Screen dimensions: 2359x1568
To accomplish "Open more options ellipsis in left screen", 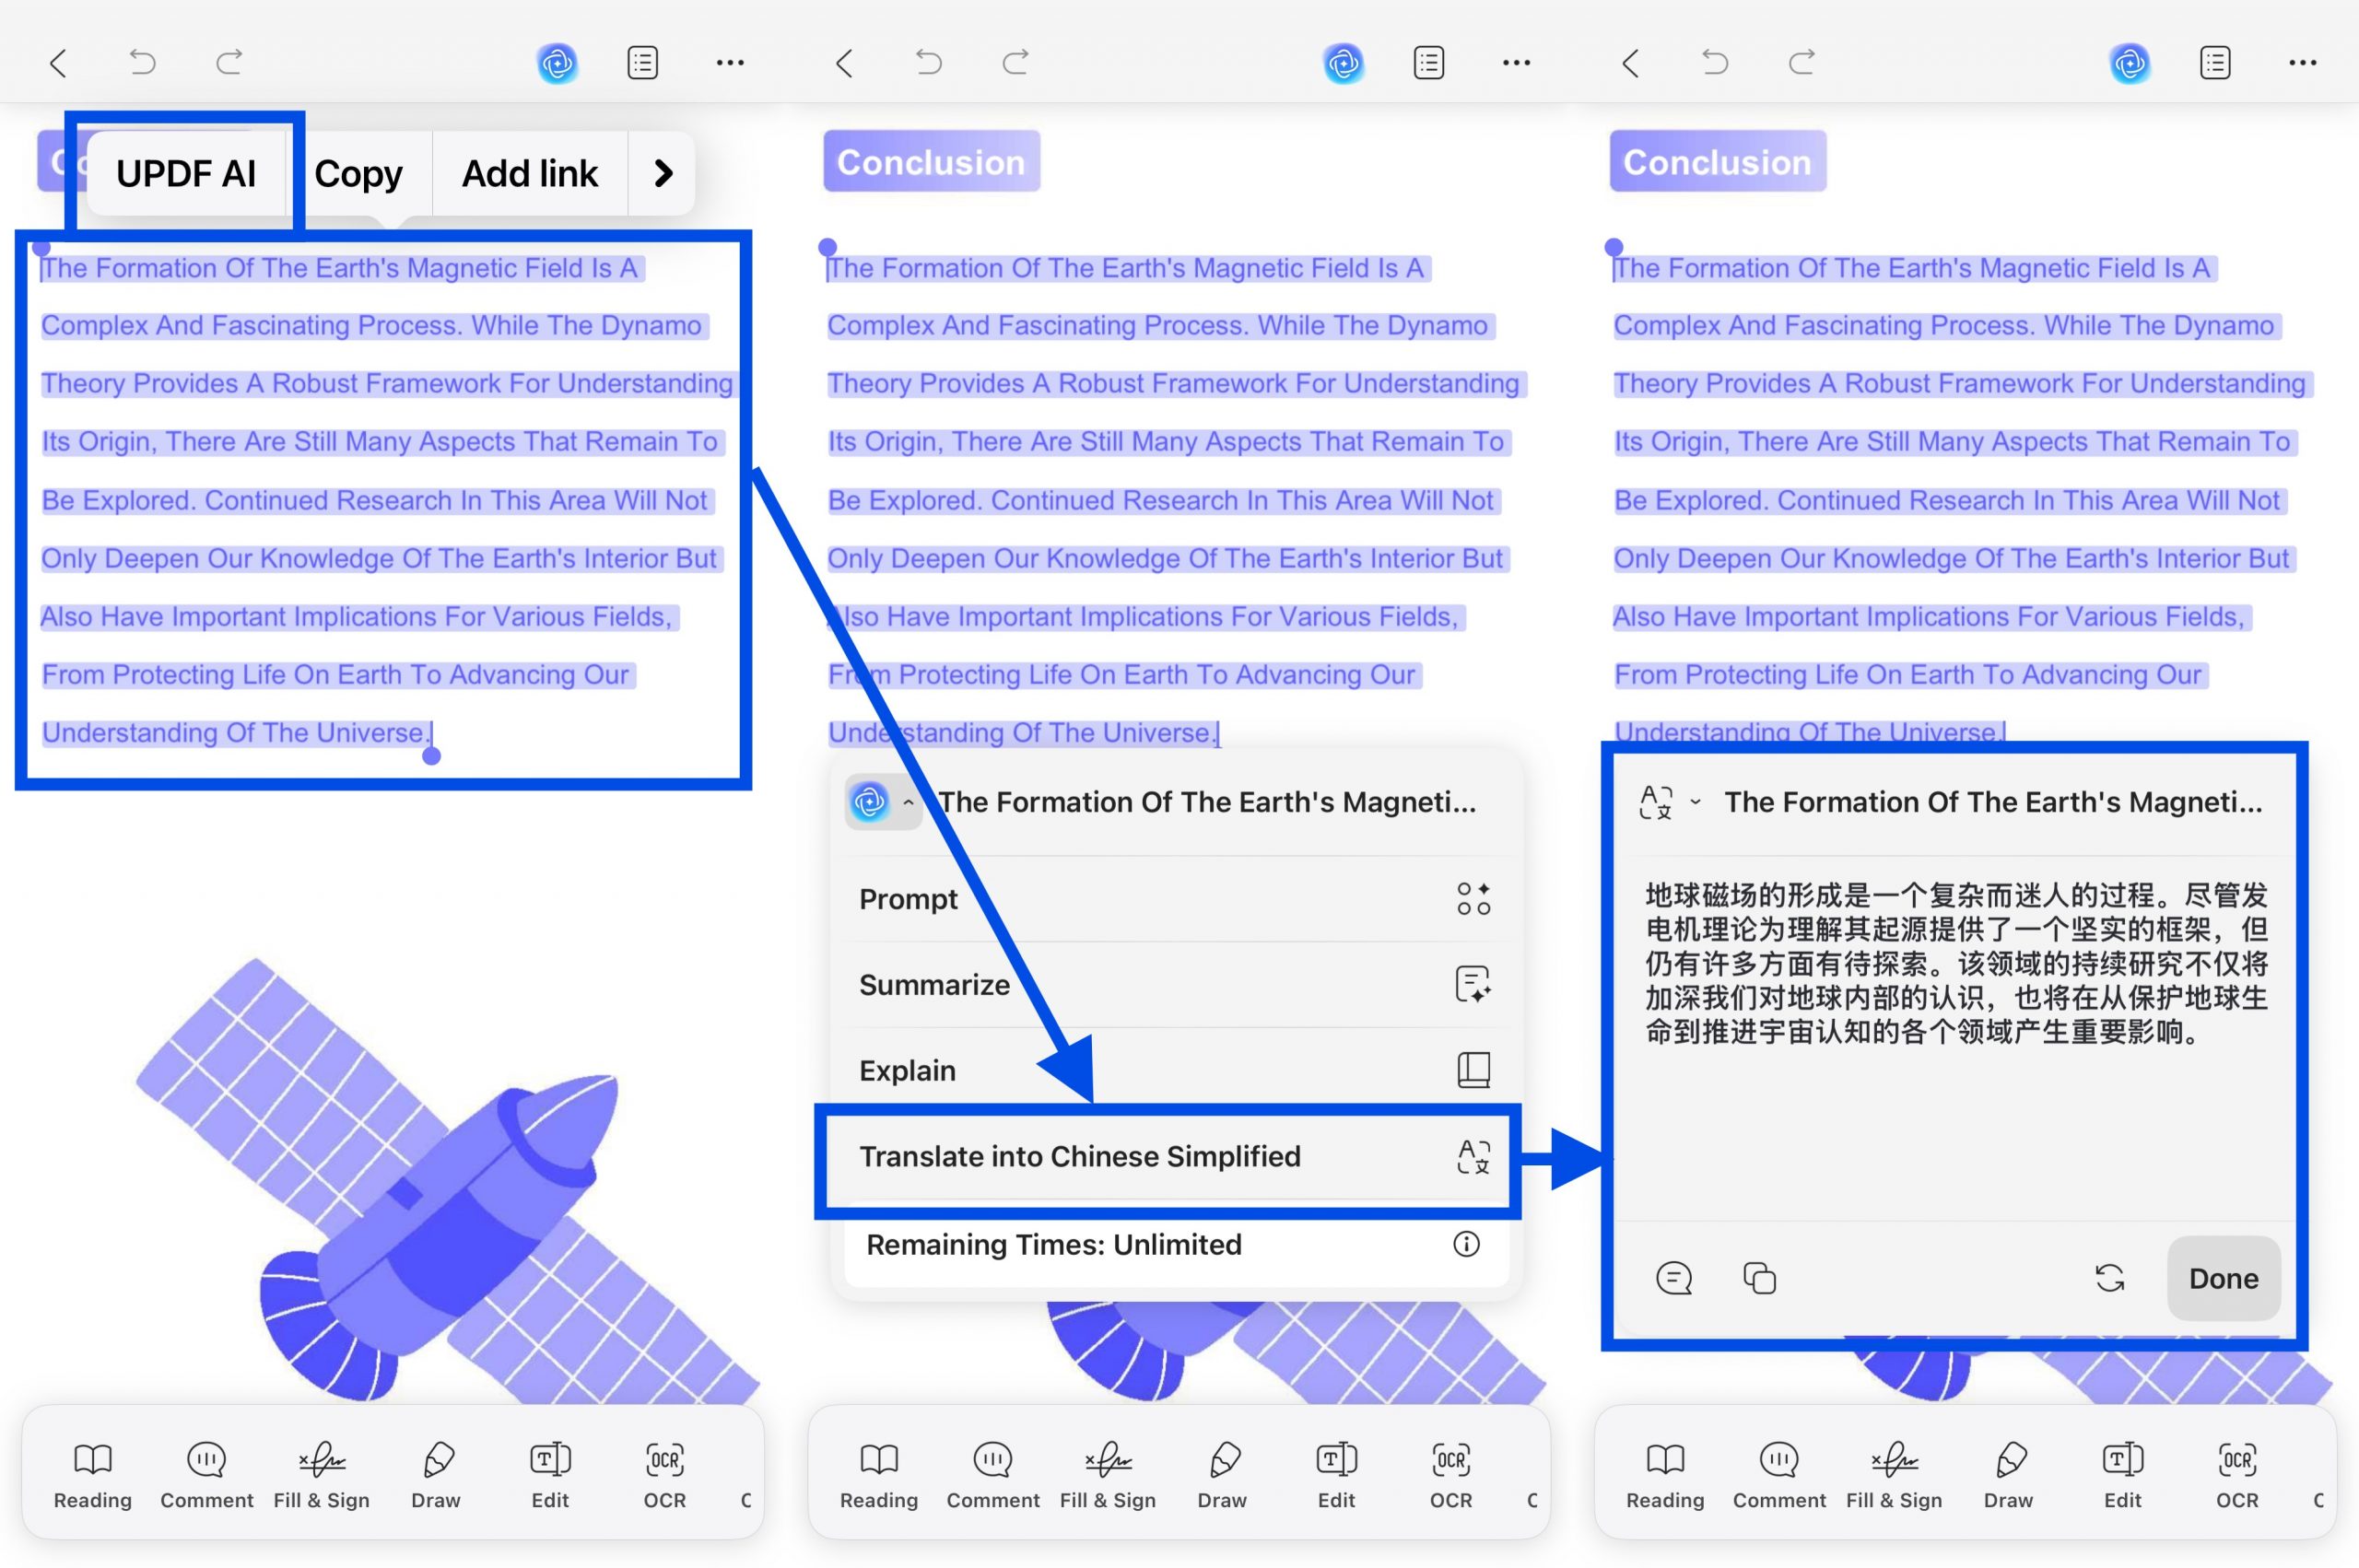I will click(730, 63).
